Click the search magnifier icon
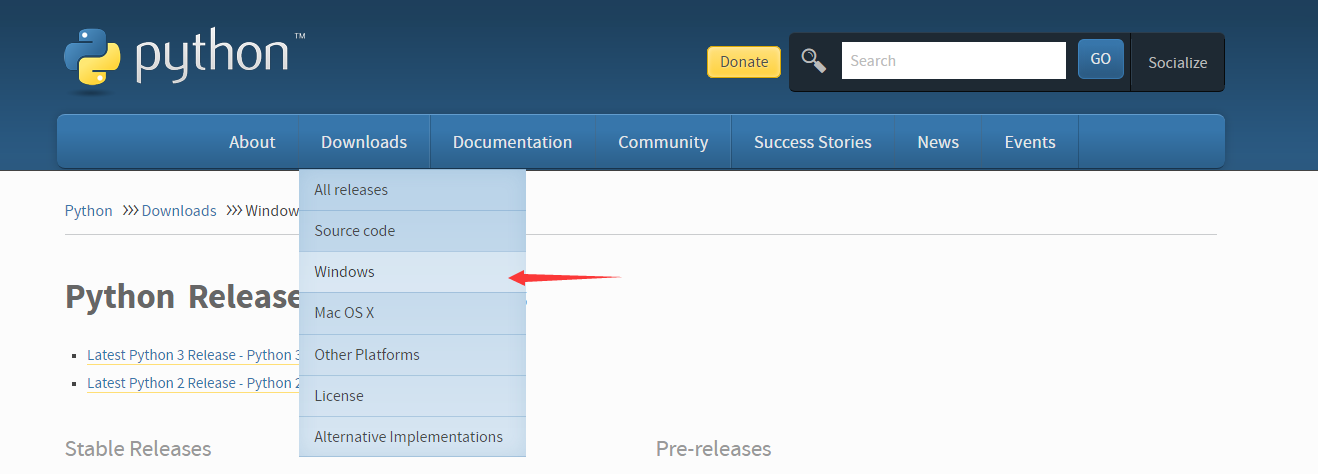The height and width of the screenshot is (474, 1318). (x=814, y=61)
